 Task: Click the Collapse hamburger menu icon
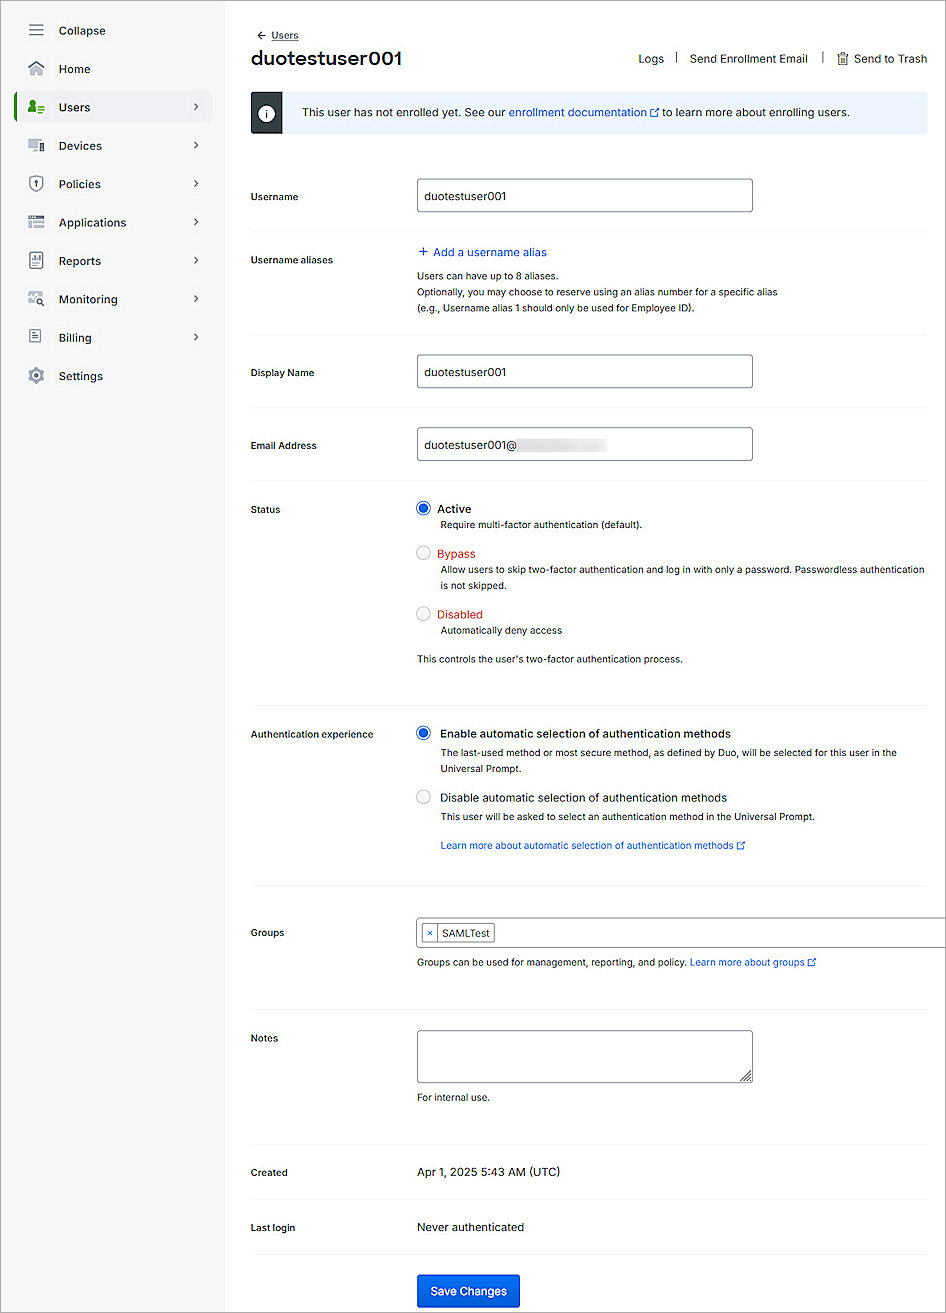pos(36,31)
